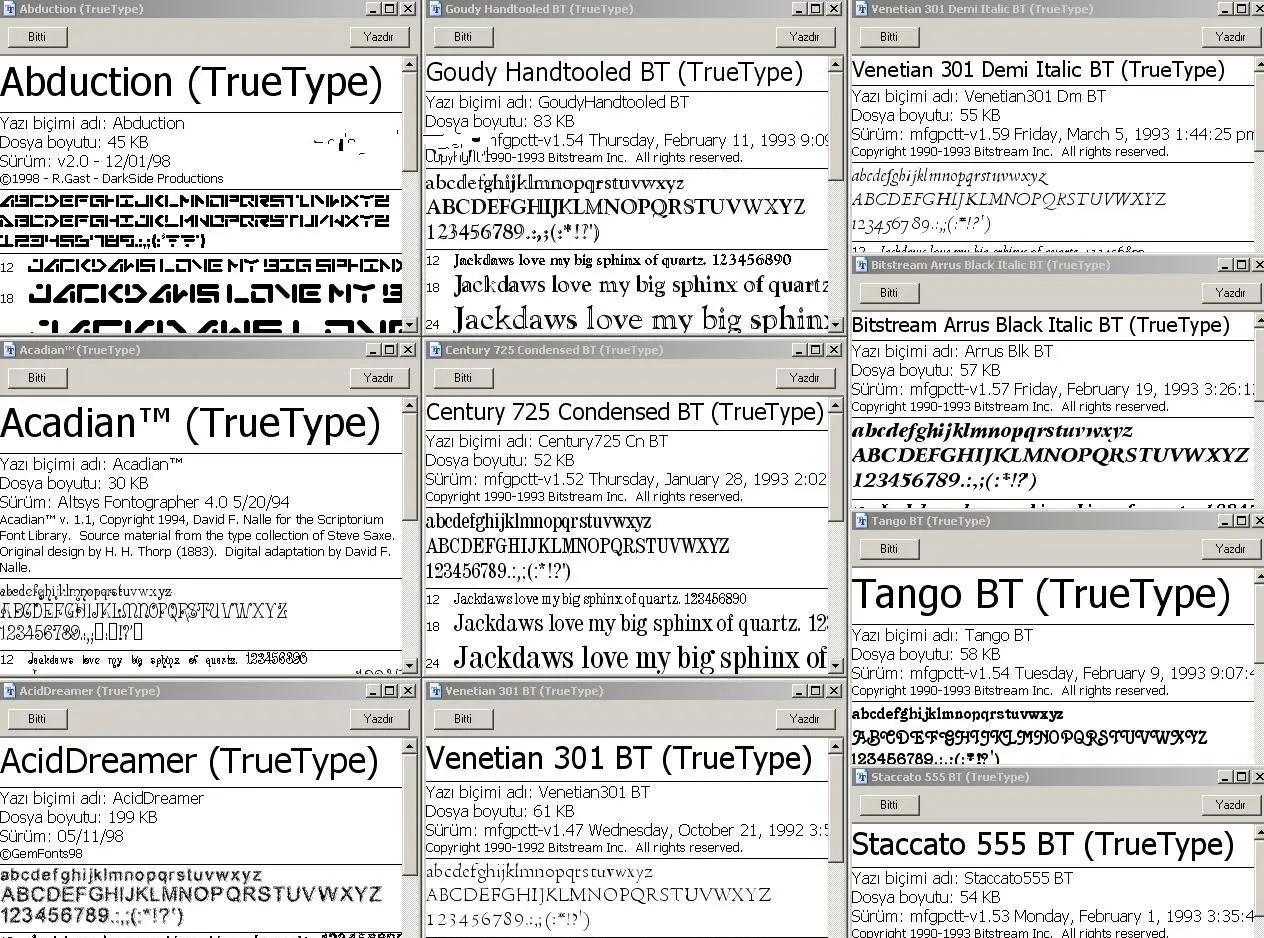Click Yazdır in the Staccato 555 BT window
Image resolution: width=1264 pixels, height=938 pixels.
click(1231, 805)
